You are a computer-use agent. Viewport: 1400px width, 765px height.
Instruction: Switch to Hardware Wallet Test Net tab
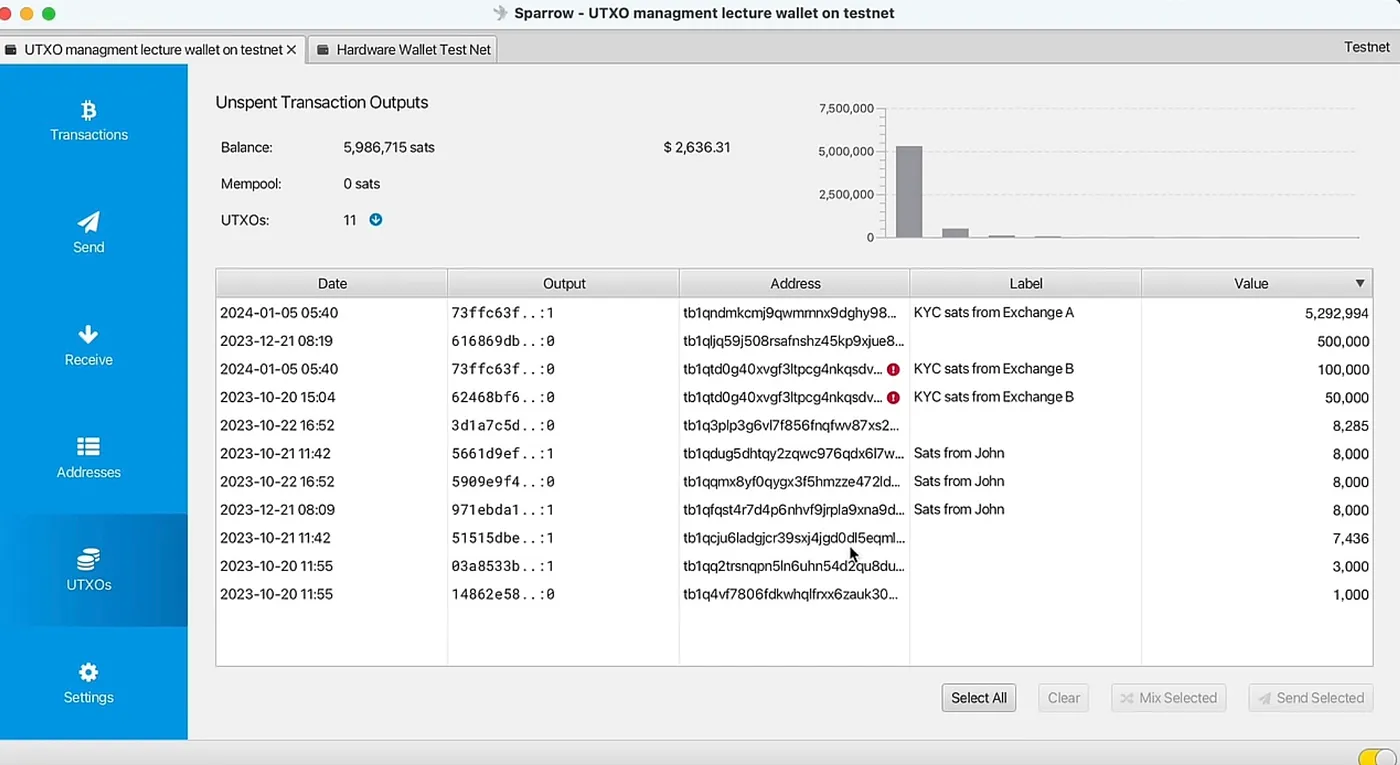click(404, 49)
